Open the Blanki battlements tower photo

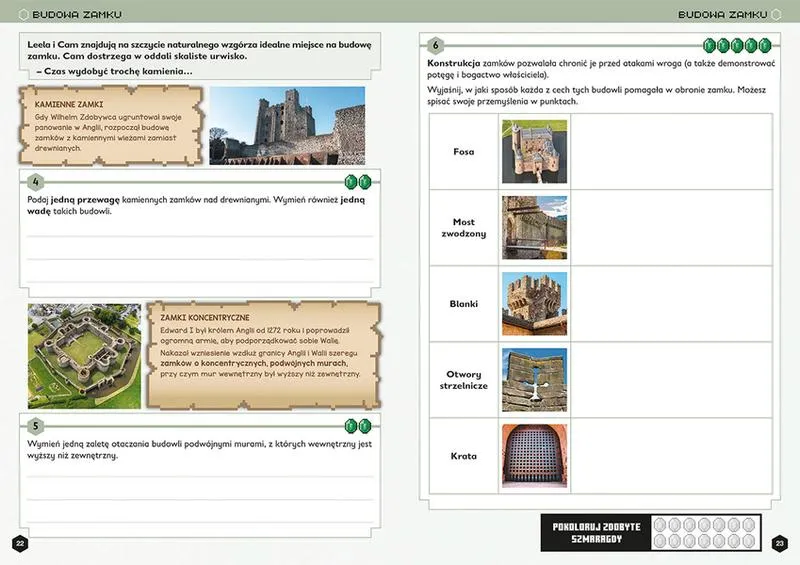[534, 304]
